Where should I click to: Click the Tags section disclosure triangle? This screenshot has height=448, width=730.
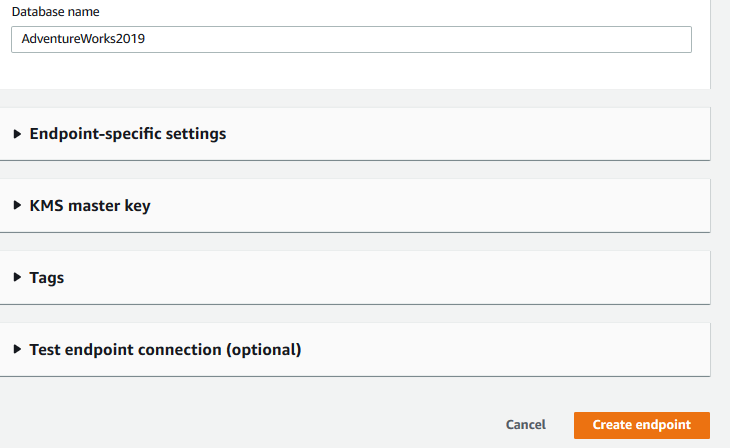(x=17, y=277)
